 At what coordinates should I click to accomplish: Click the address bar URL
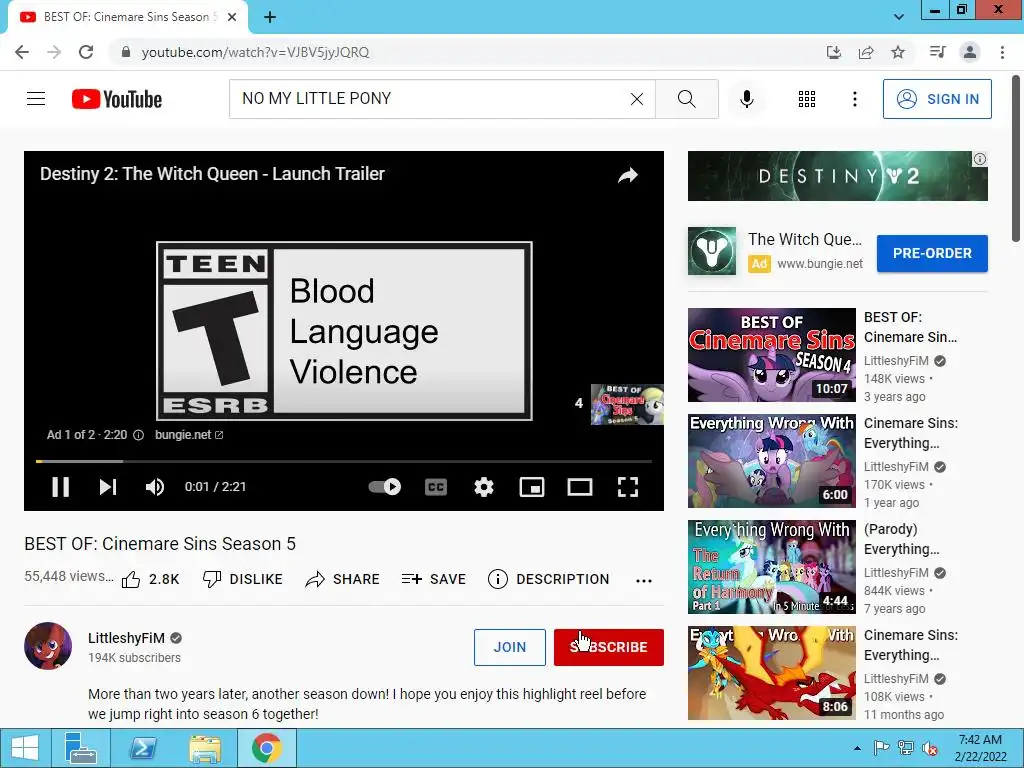[x=255, y=52]
